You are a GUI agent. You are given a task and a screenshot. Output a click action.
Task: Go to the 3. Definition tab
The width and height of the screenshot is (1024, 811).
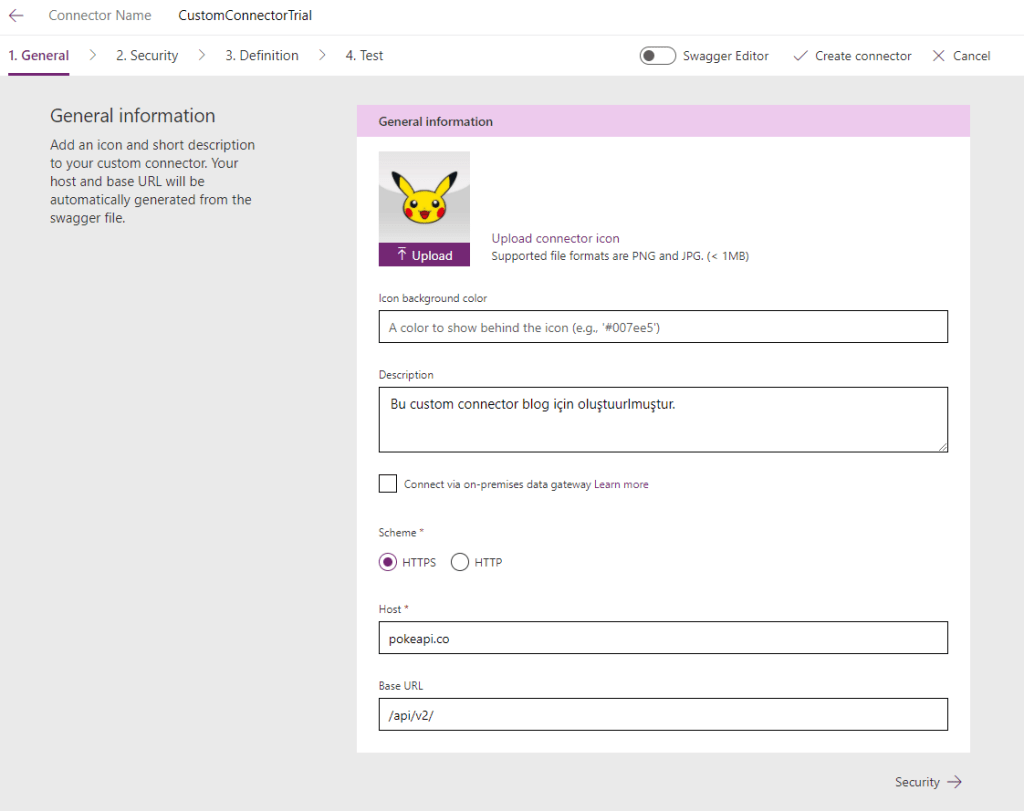pos(262,56)
